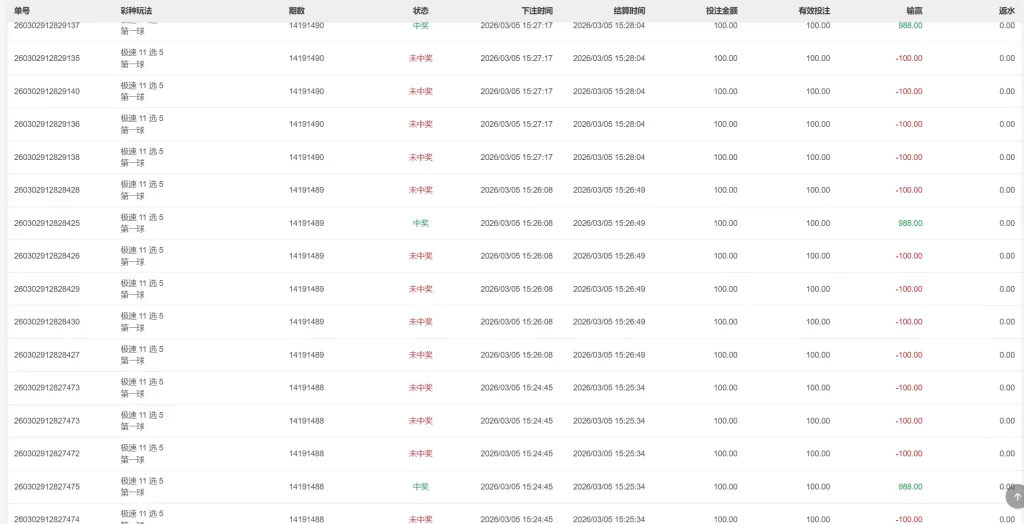Image resolution: width=1024 pixels, height=524 pixels.
Task: Click the 期数 column header
Action: click(x=297, y=11)
